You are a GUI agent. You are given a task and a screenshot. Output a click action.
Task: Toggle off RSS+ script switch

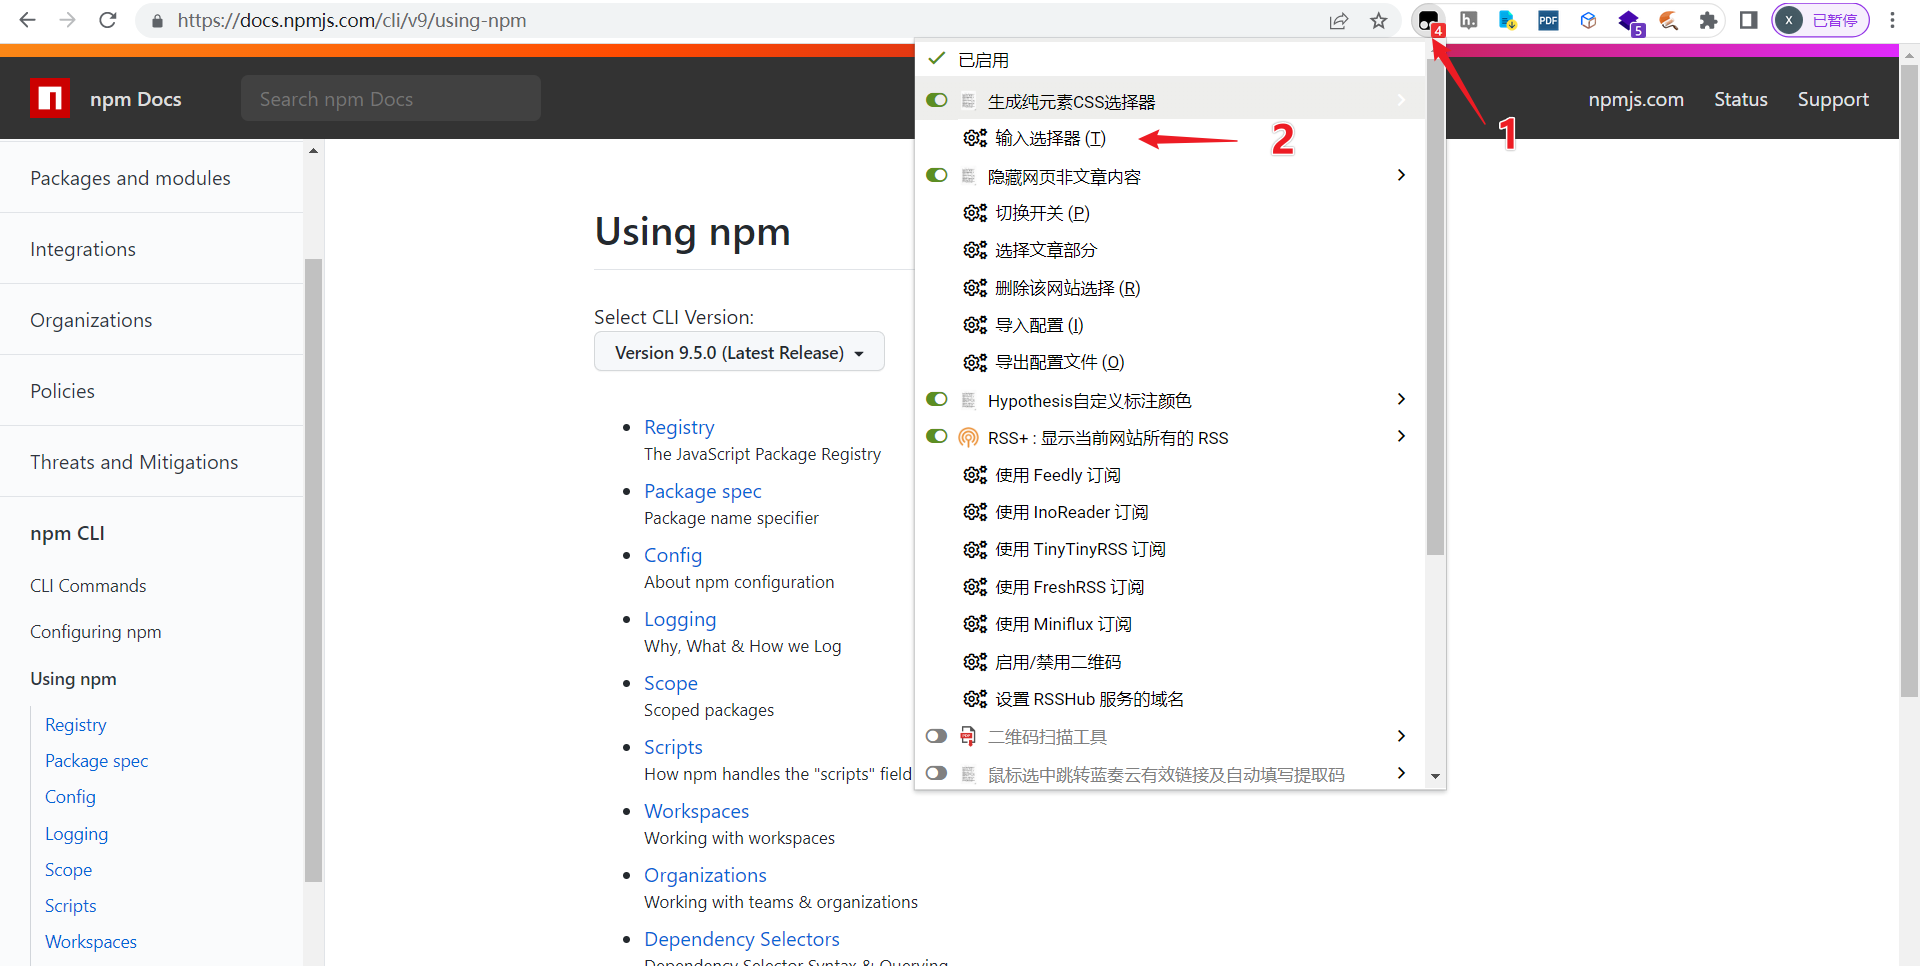point(937,436)
